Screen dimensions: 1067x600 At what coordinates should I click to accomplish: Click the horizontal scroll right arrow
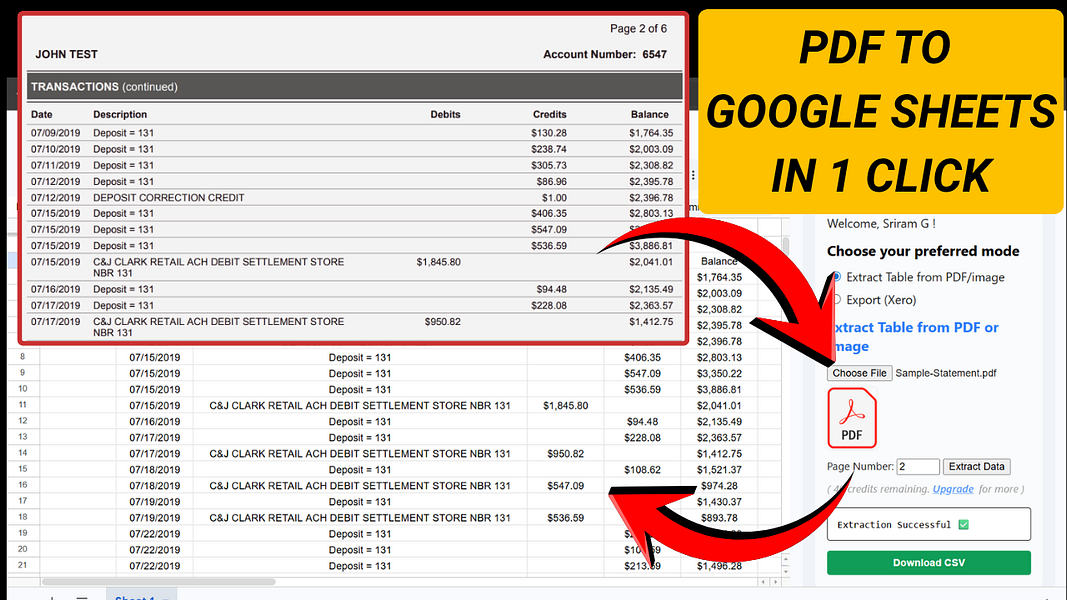pyautogui.click(x=775, y=582)
